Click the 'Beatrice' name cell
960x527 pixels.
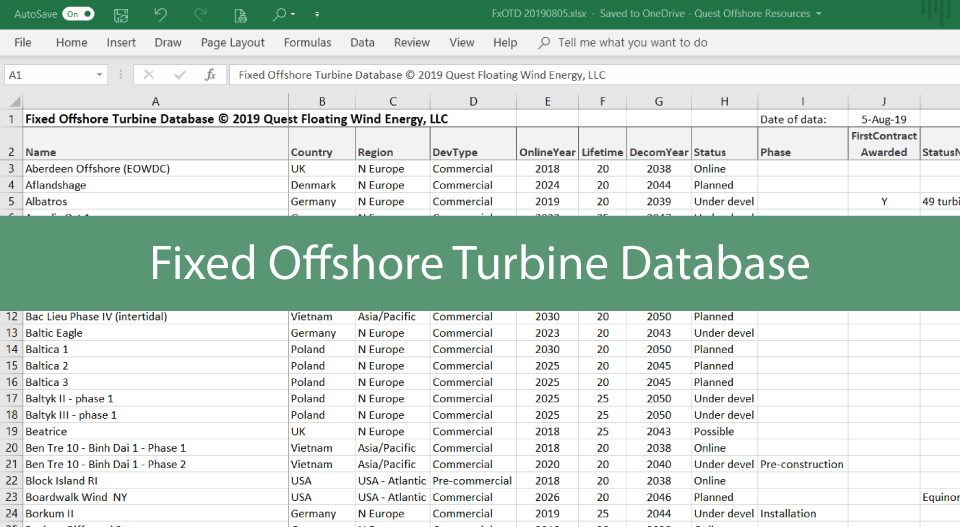pos(156,432)
